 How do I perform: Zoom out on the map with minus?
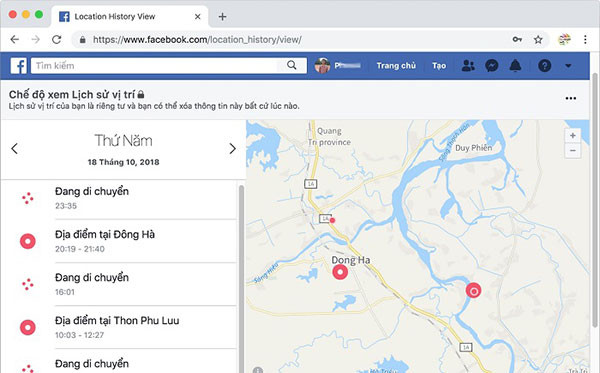click(x=572, y=151)
